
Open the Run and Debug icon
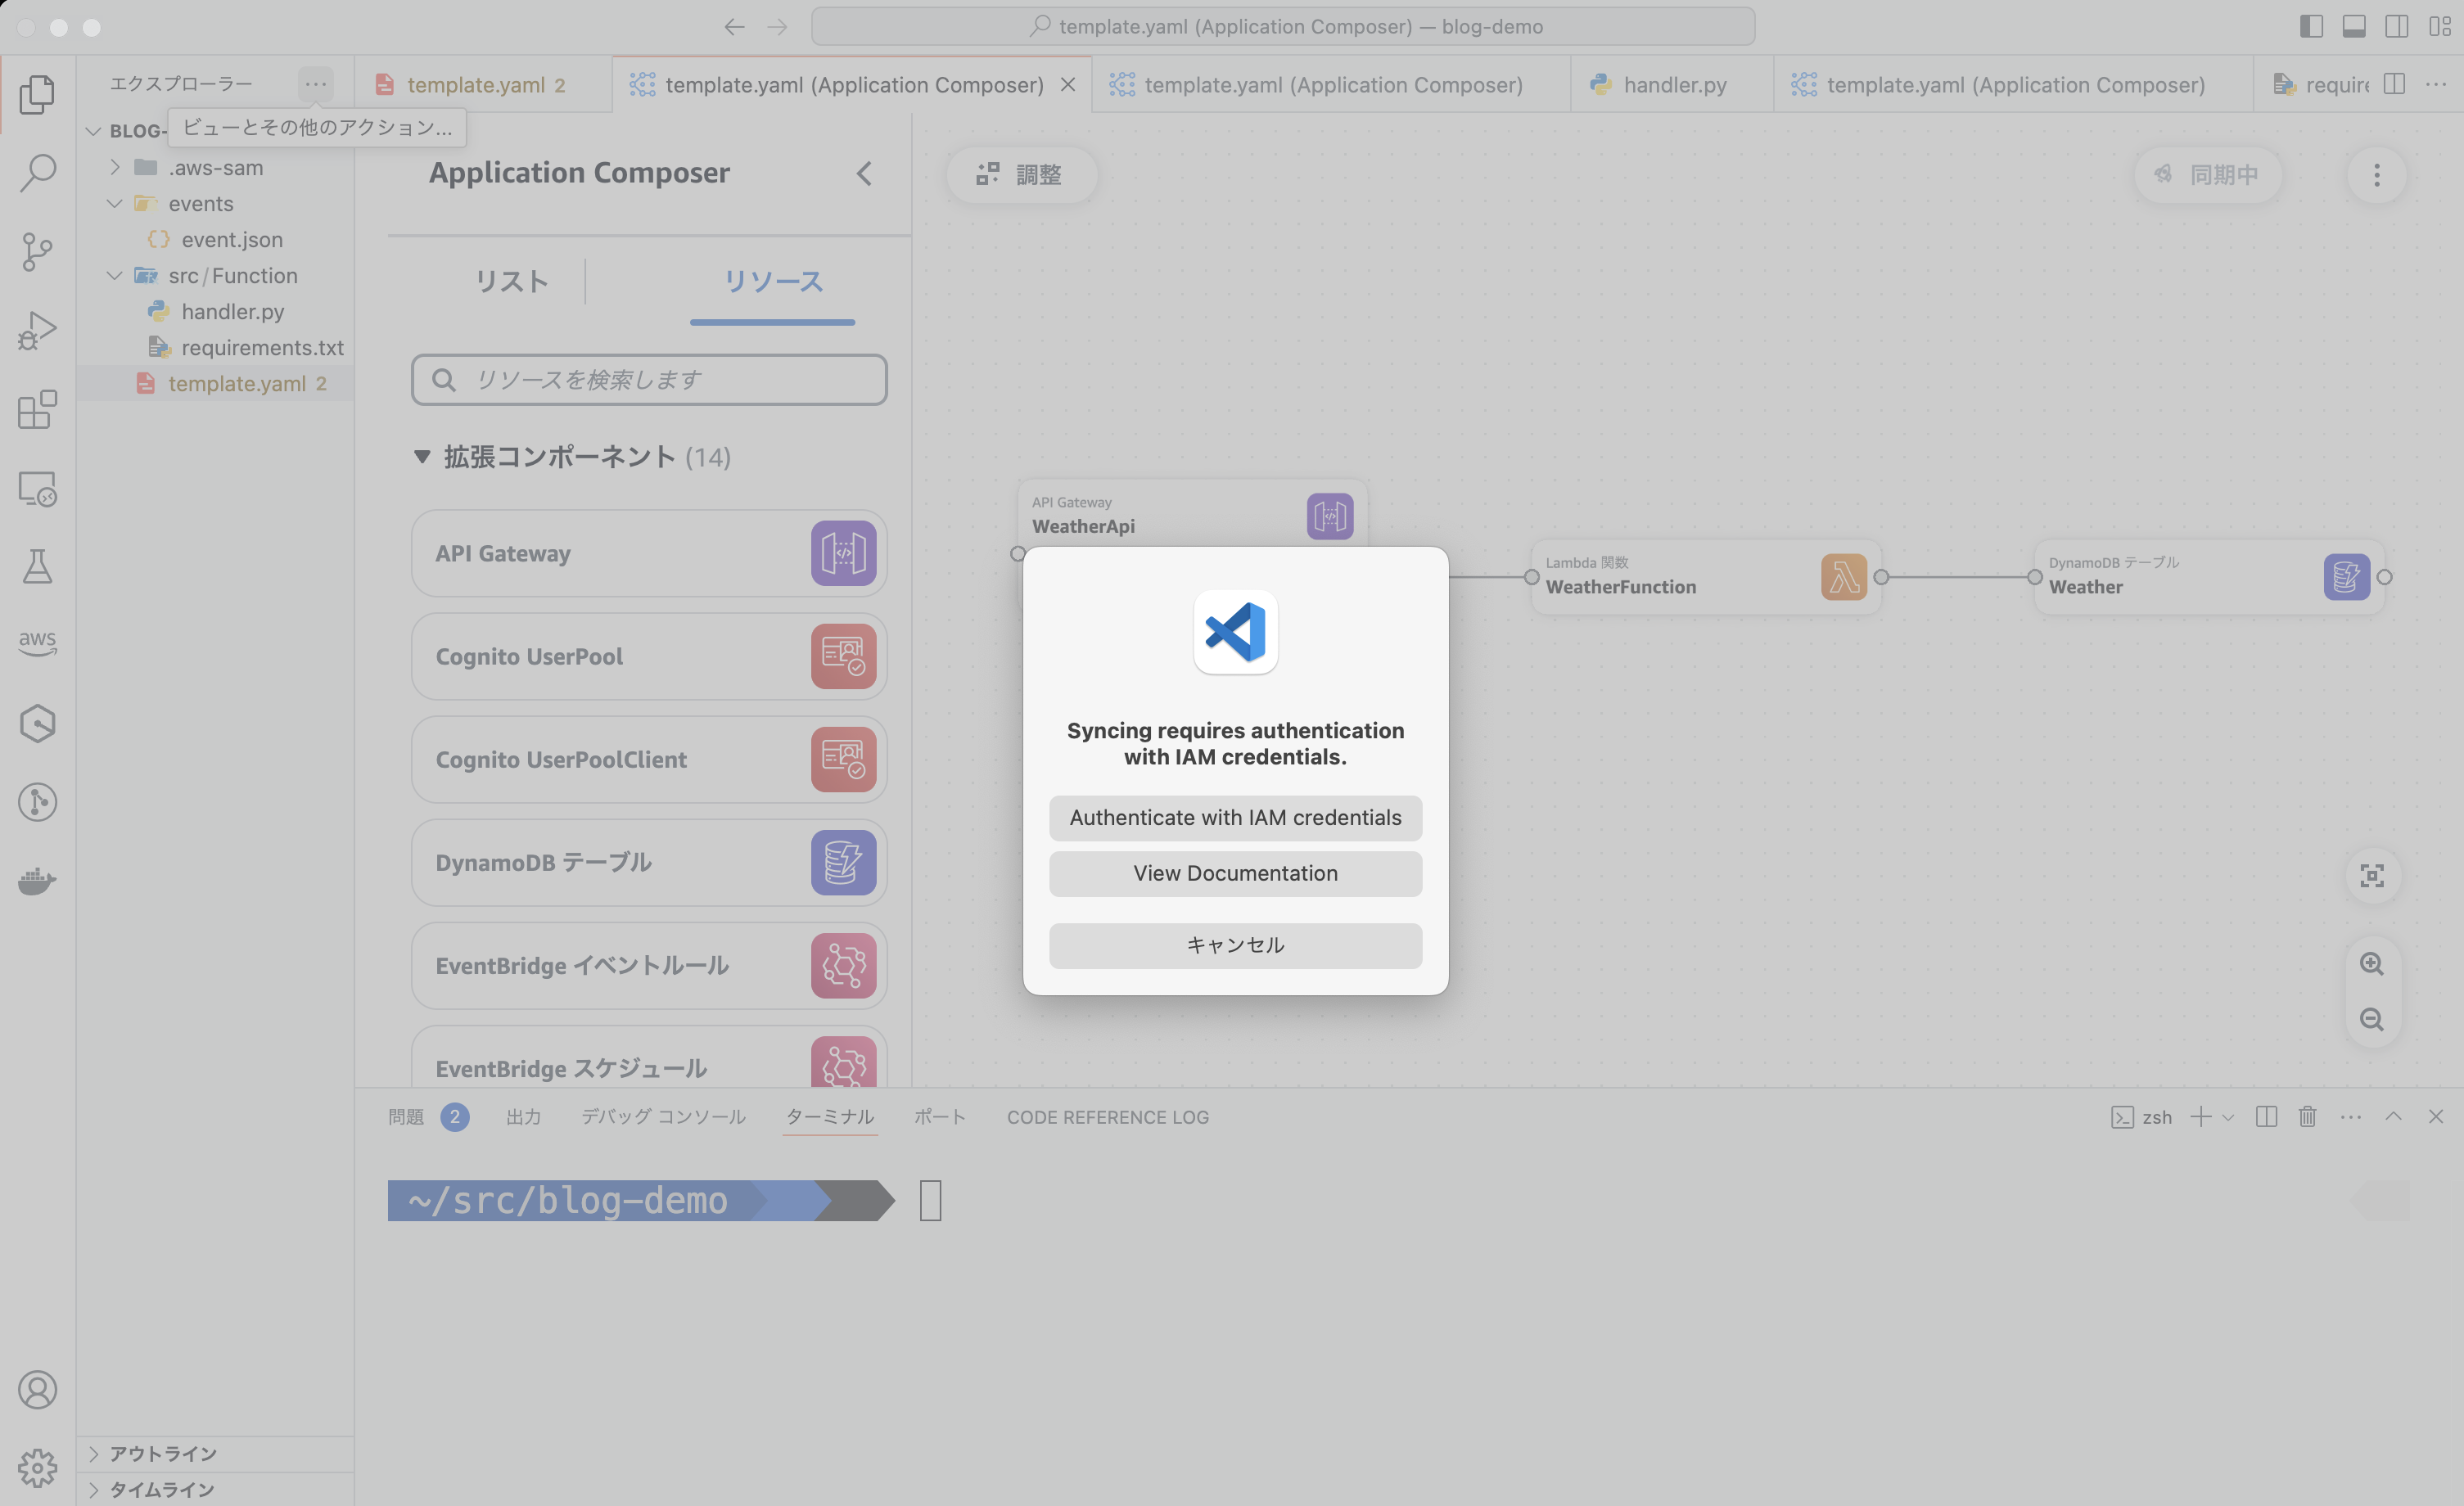37,330
